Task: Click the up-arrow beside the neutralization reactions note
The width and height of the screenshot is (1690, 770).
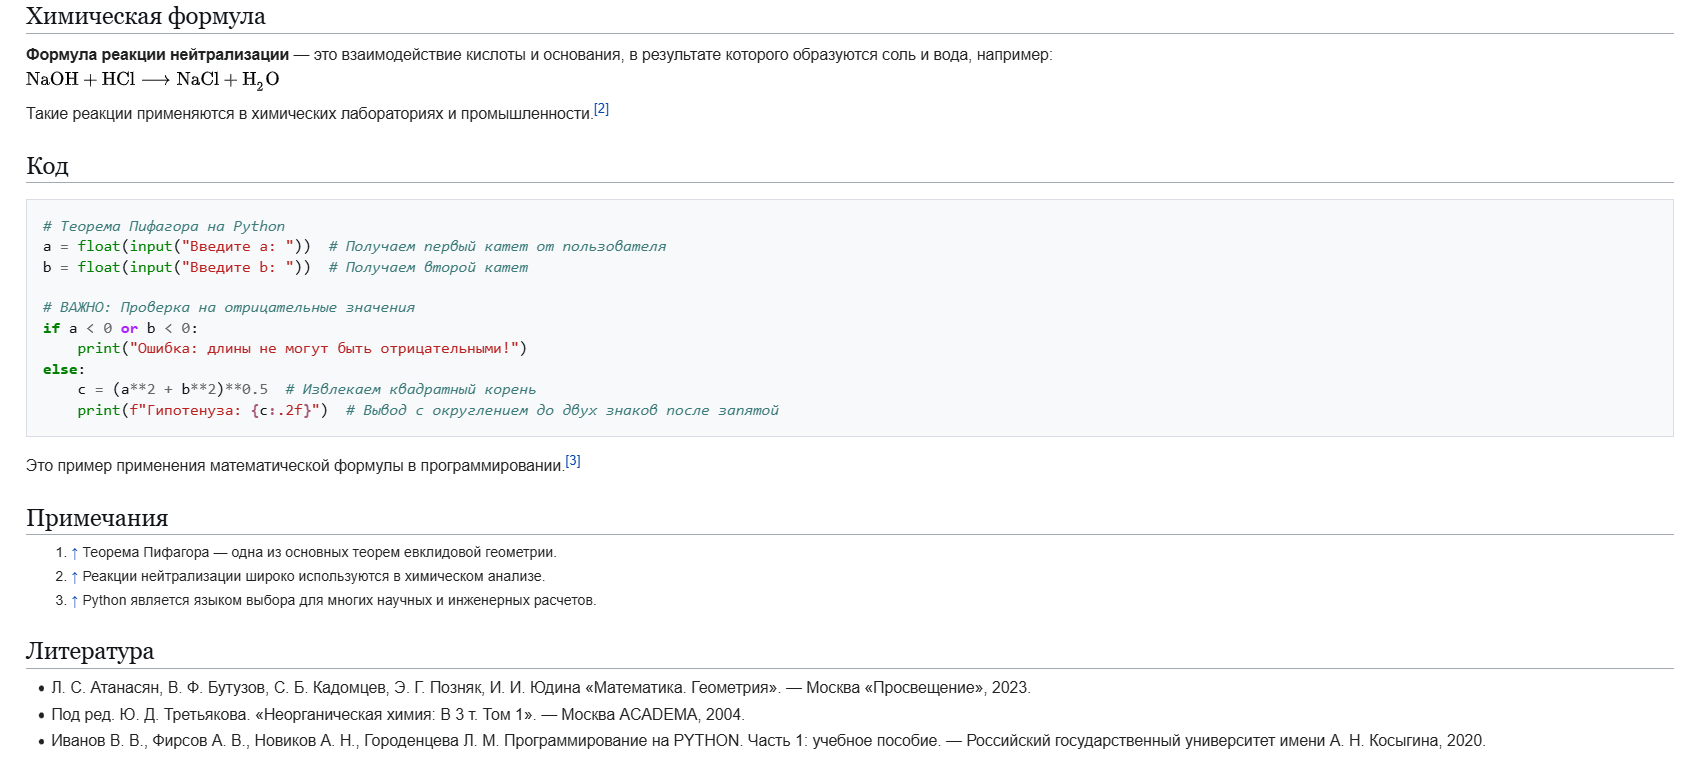Action: point(74,577)
